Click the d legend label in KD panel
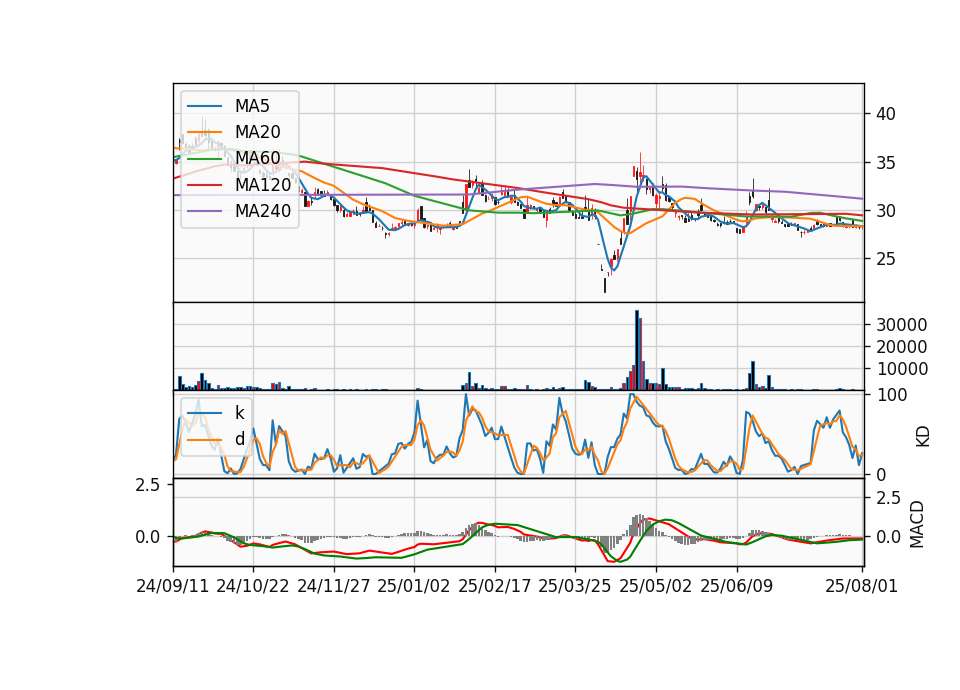The image size is (960, 690). [239, 439]
